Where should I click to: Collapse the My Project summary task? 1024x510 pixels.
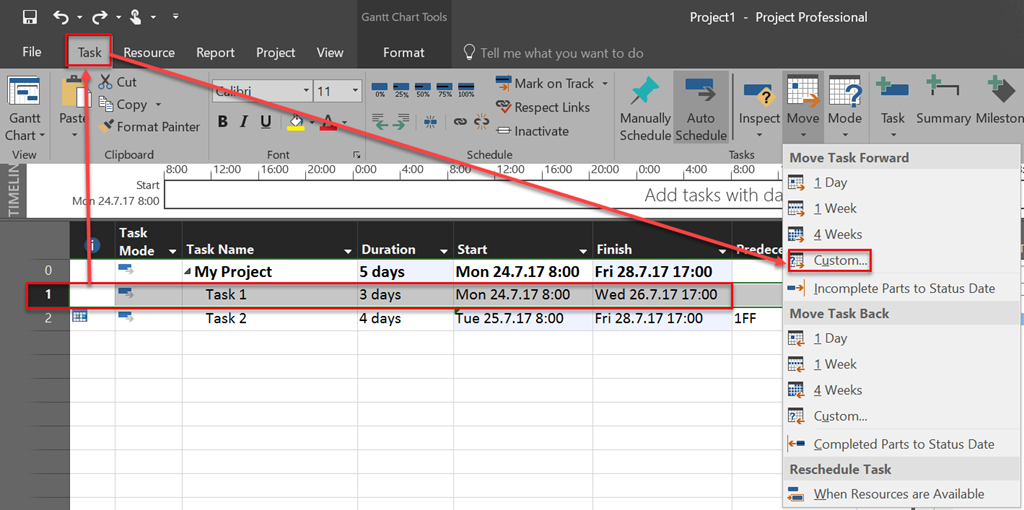[x=188, y=272]
